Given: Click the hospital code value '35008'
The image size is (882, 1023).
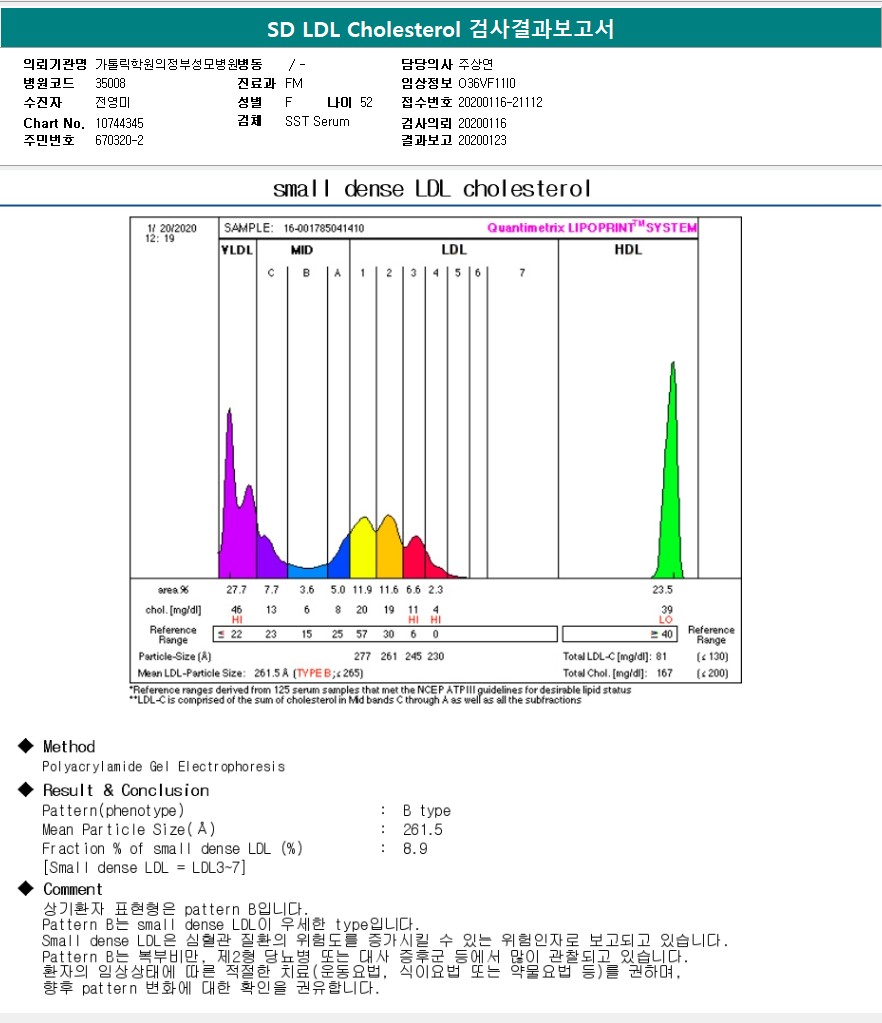Looking at the screenshot, I should pos(110,83).
